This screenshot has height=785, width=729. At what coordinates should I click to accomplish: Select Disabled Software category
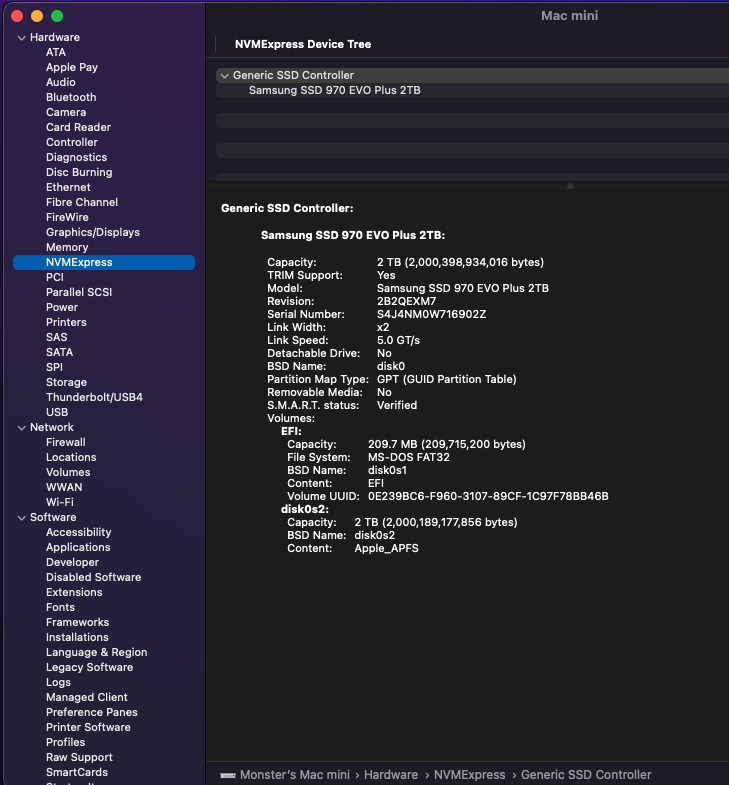coord(94,578)
